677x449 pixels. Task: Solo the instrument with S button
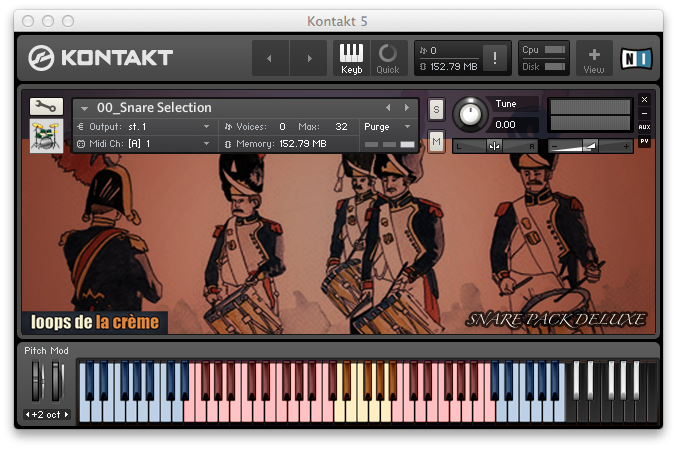pos(437,110)
